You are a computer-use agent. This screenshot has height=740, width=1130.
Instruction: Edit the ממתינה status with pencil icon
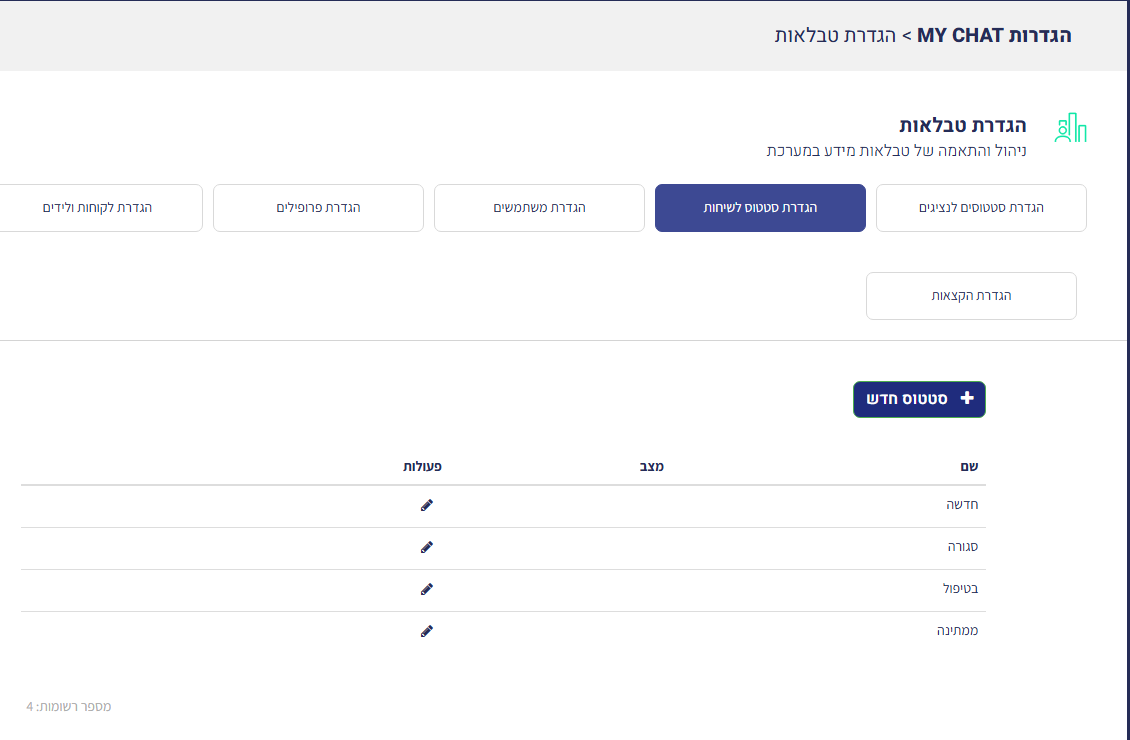[x=427, y=631]
